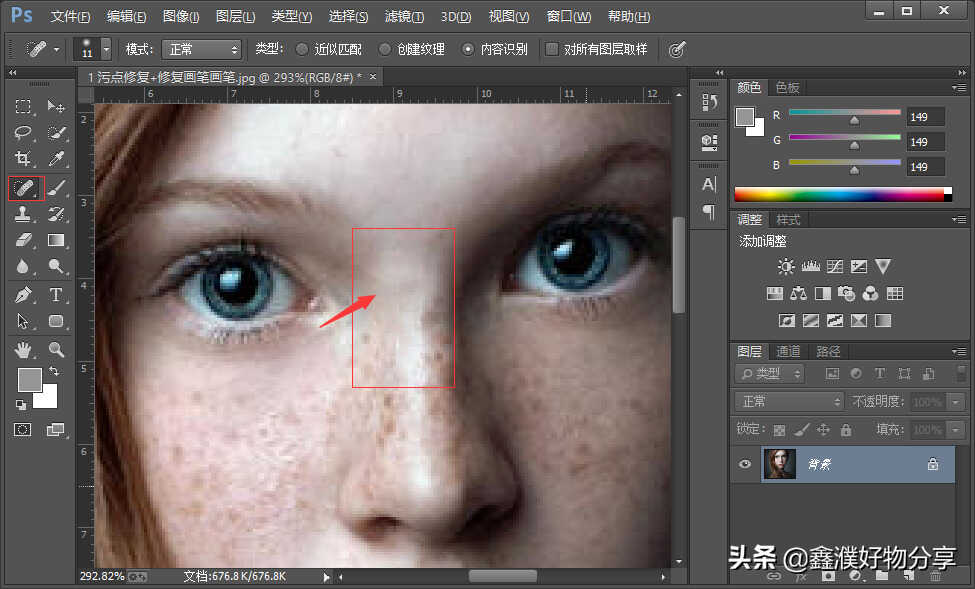975x589 pixels.
Task: Add a Brightness/Contrast adjustment
Action: tap(785, 267)
